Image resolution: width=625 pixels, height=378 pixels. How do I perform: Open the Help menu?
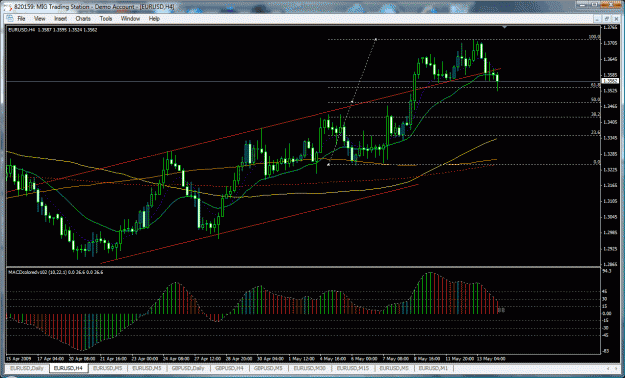pyautogui.click(x=154, y=19)
